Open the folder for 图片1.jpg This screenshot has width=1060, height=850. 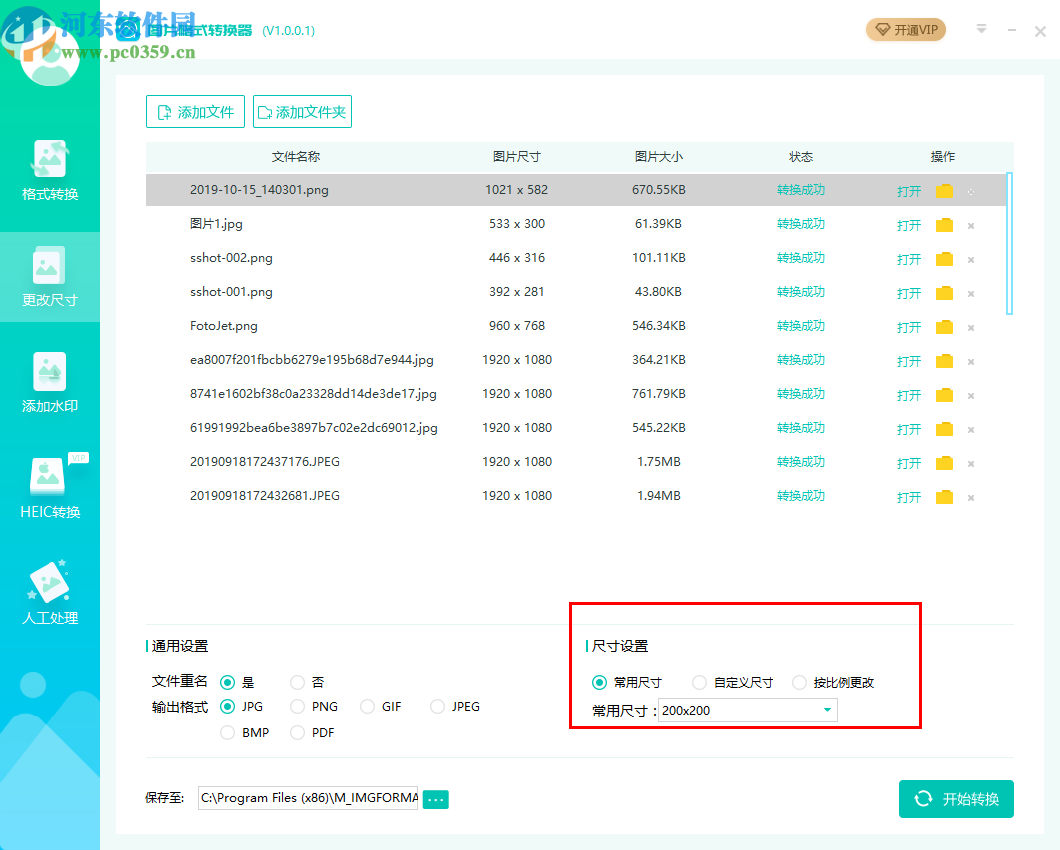944,224
